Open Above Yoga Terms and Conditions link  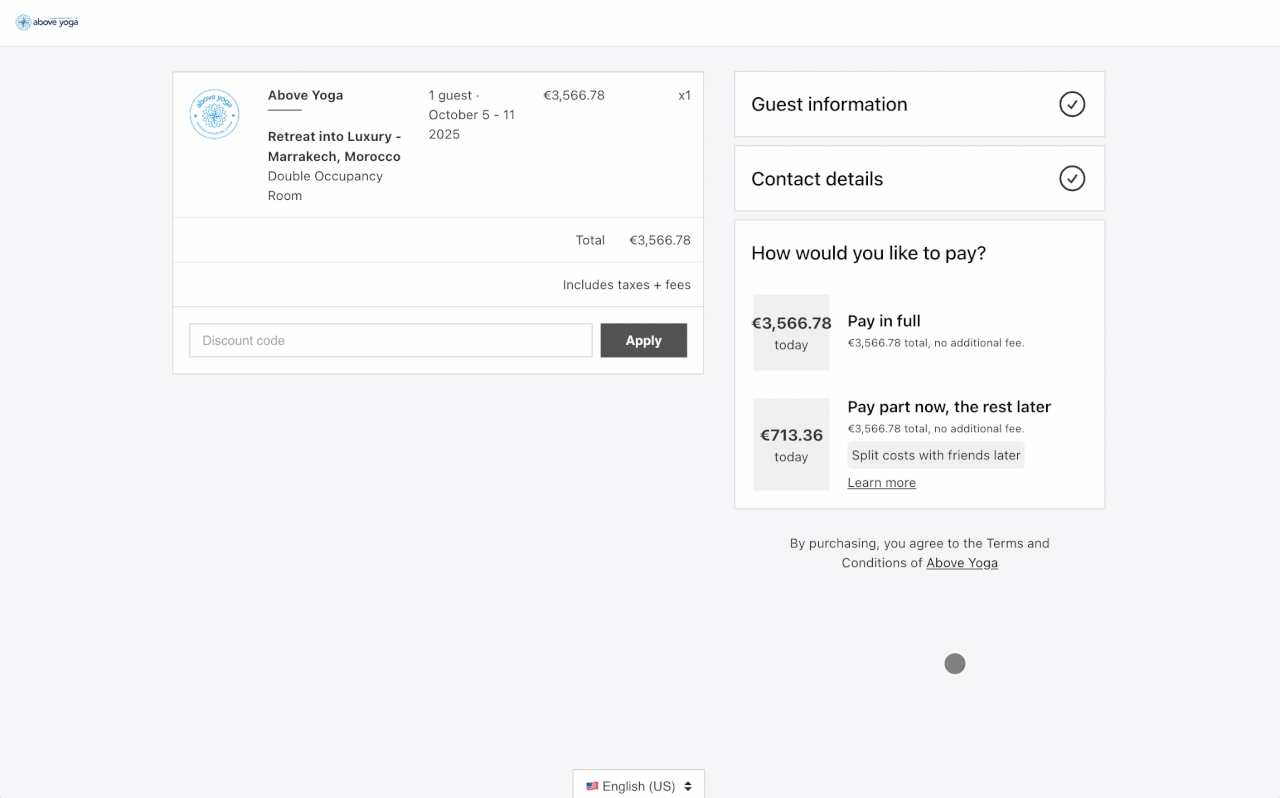(961, 563)
